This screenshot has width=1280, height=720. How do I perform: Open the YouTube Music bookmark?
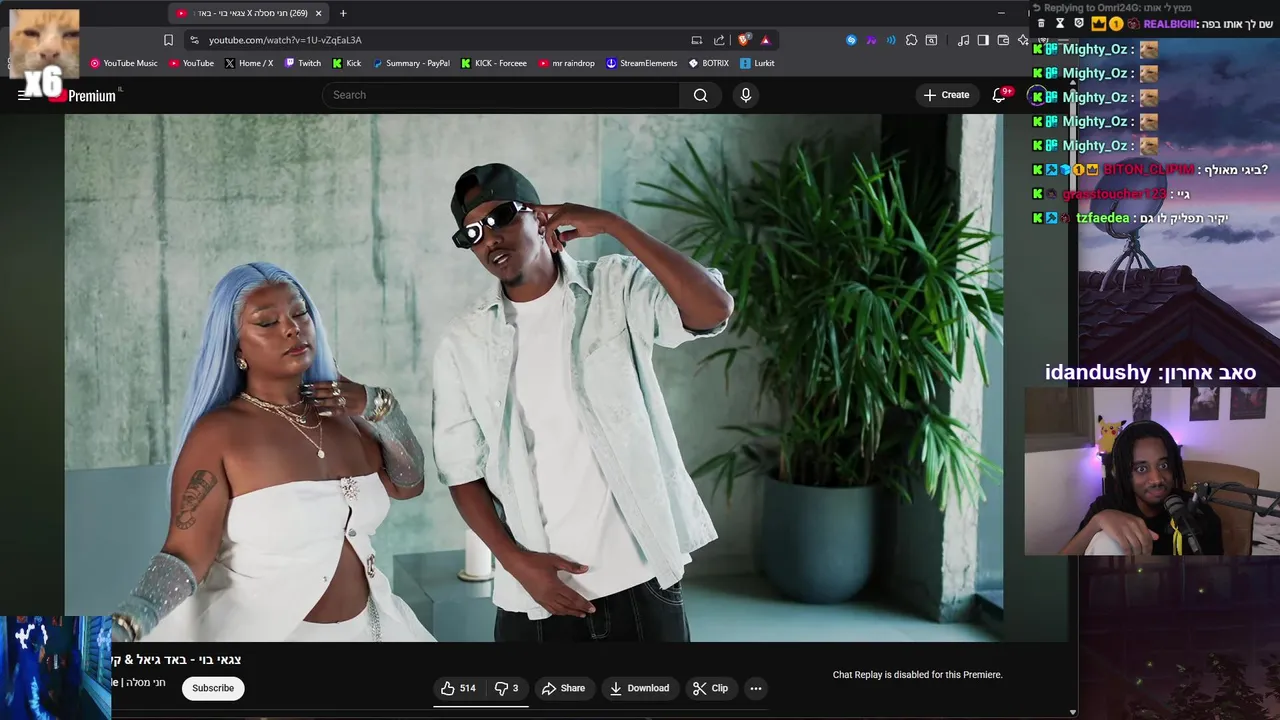124,63
